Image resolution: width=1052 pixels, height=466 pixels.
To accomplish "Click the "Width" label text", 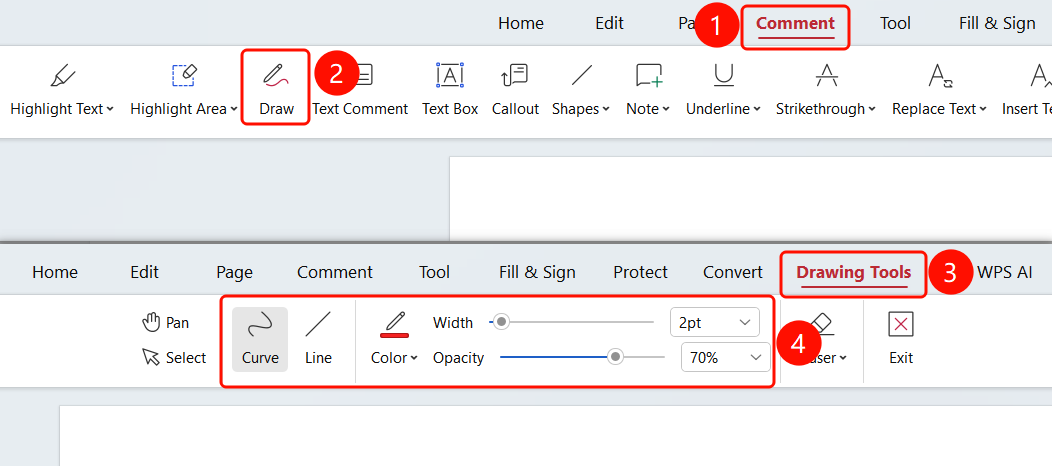I will [453, 323].
